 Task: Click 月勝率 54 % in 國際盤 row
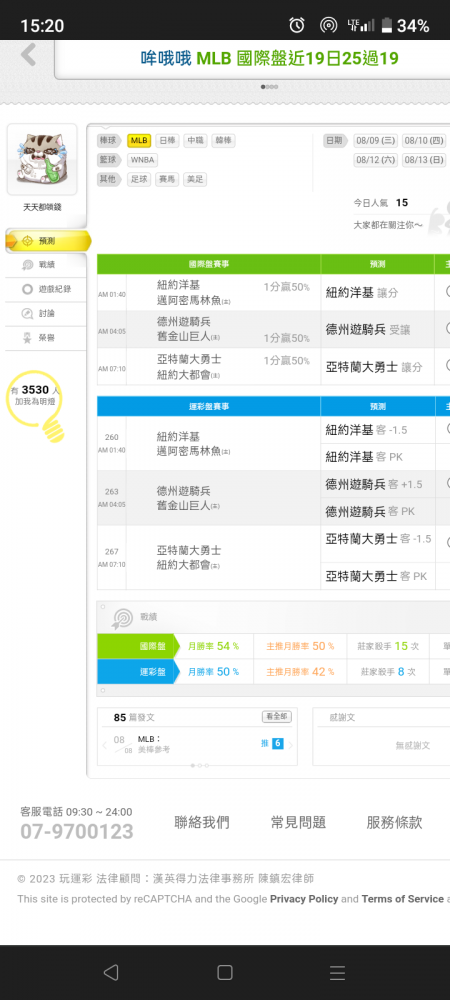[214, 646]
